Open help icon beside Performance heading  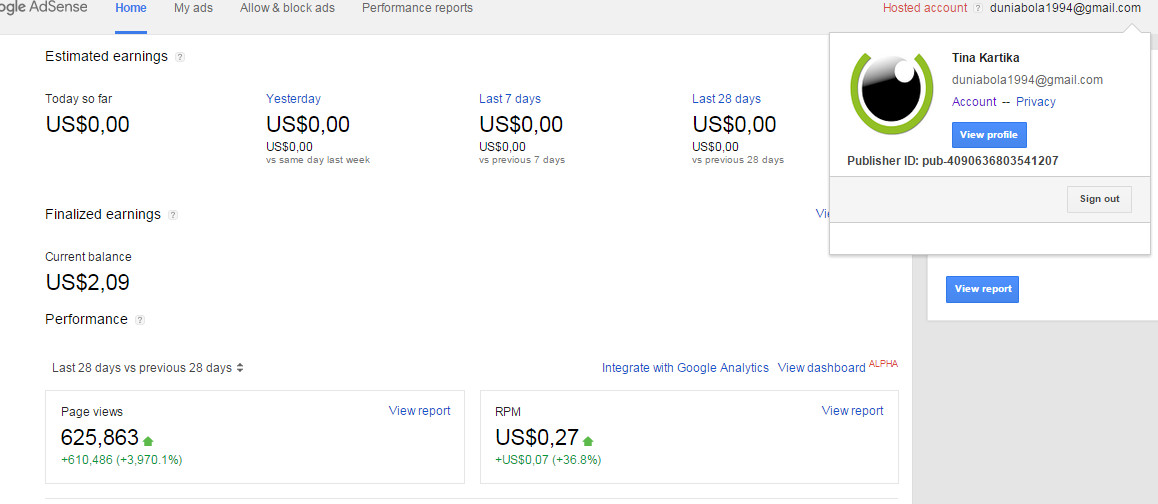click(140, 320)
